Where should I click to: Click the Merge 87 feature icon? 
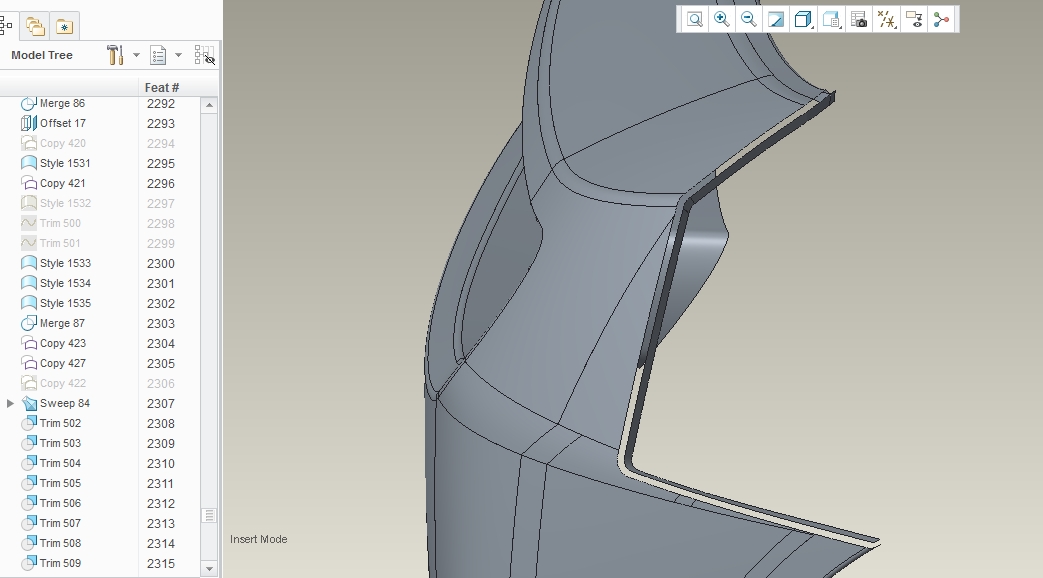29,323
